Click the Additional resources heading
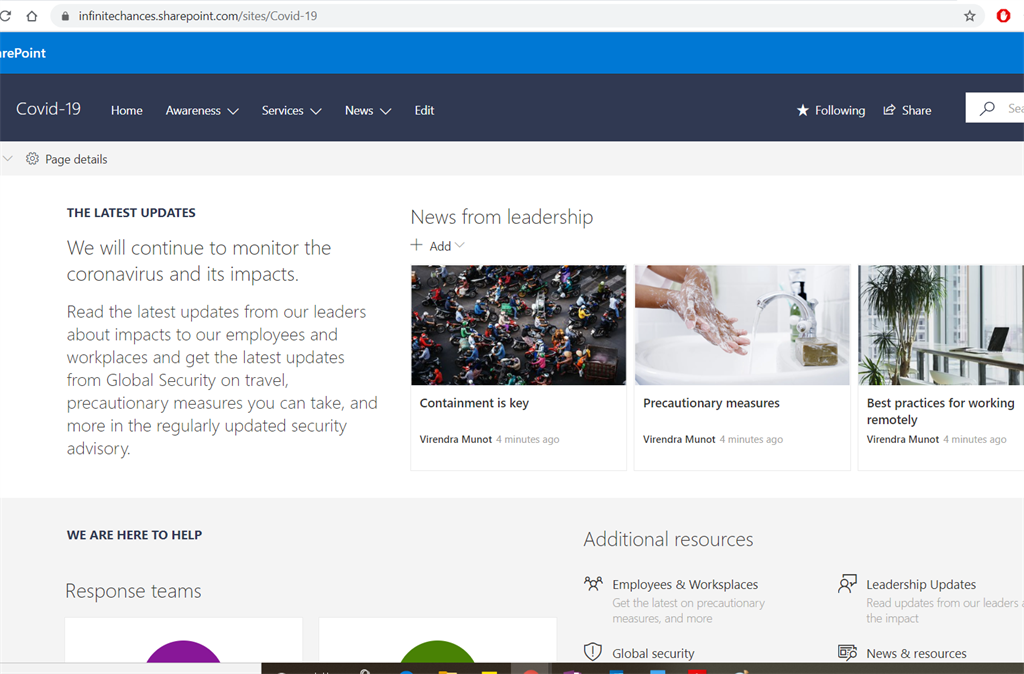1024x674 pixels. coord(668,539)
